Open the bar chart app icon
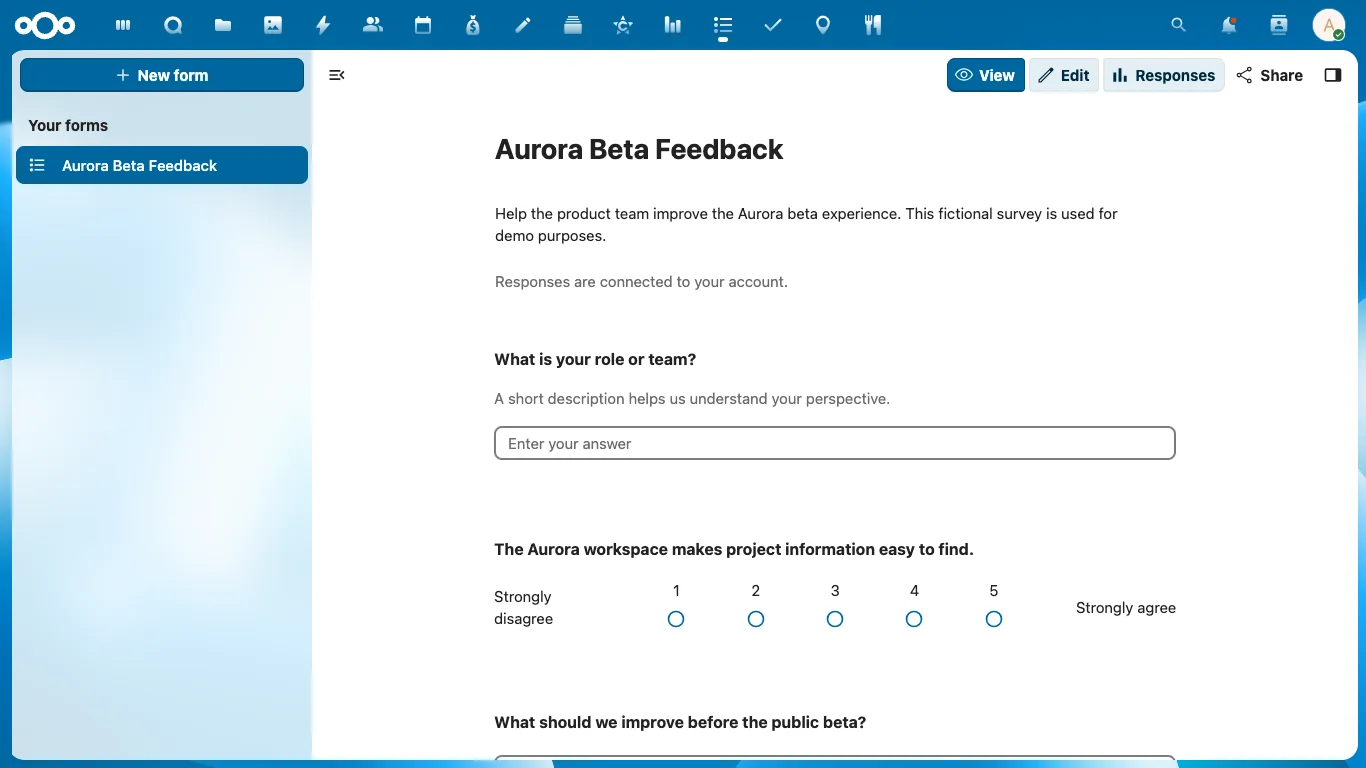Viewport: 1366px width, 768px height. pos(673,25)
